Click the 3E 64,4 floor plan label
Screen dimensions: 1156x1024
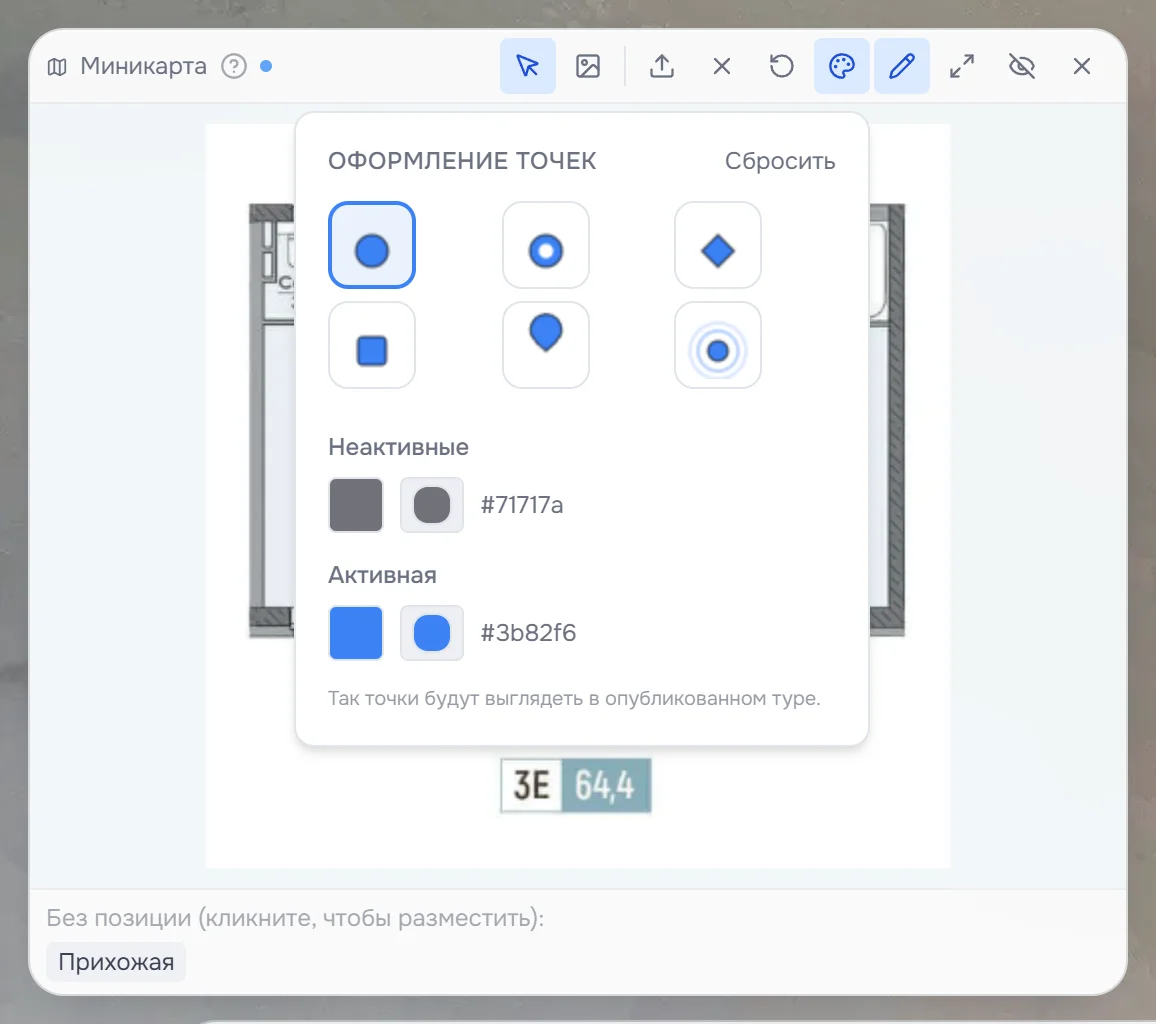click(x=576, y=785)
